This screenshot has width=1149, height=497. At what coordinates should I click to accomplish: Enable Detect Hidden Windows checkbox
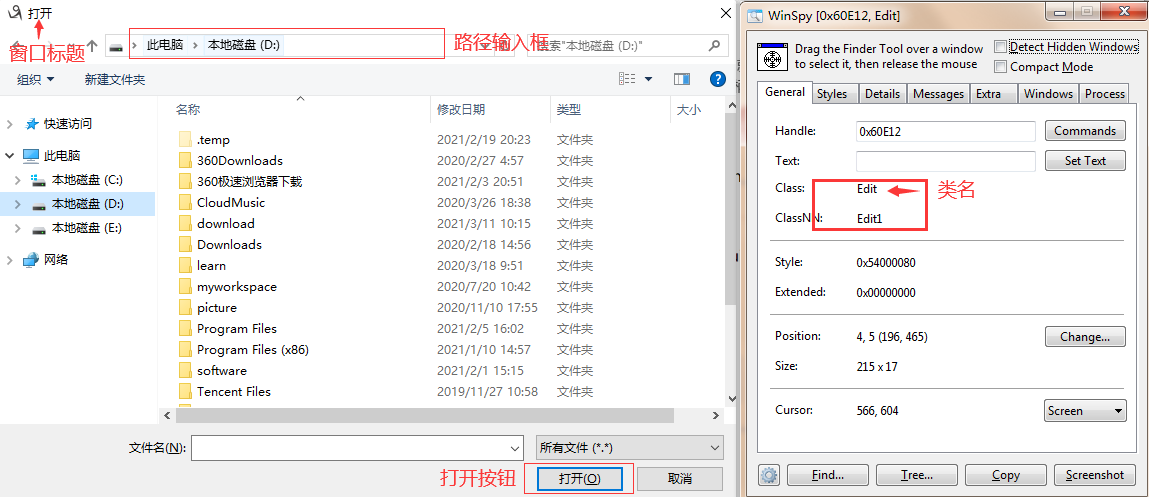[1000, 47]
